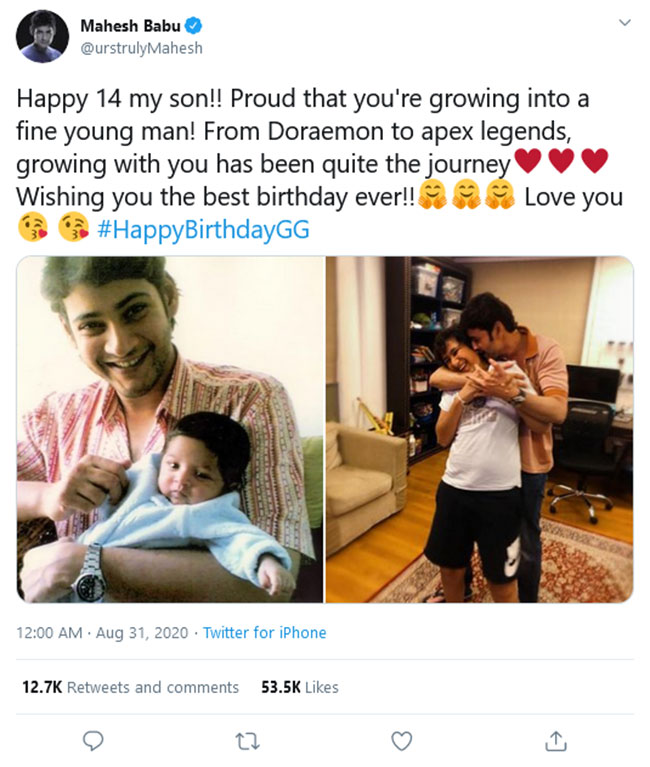The width and height of the screenshot is (650, 767).
Task: Open the #HappyBirthdayGG hashtag
Action: point(204,230)
